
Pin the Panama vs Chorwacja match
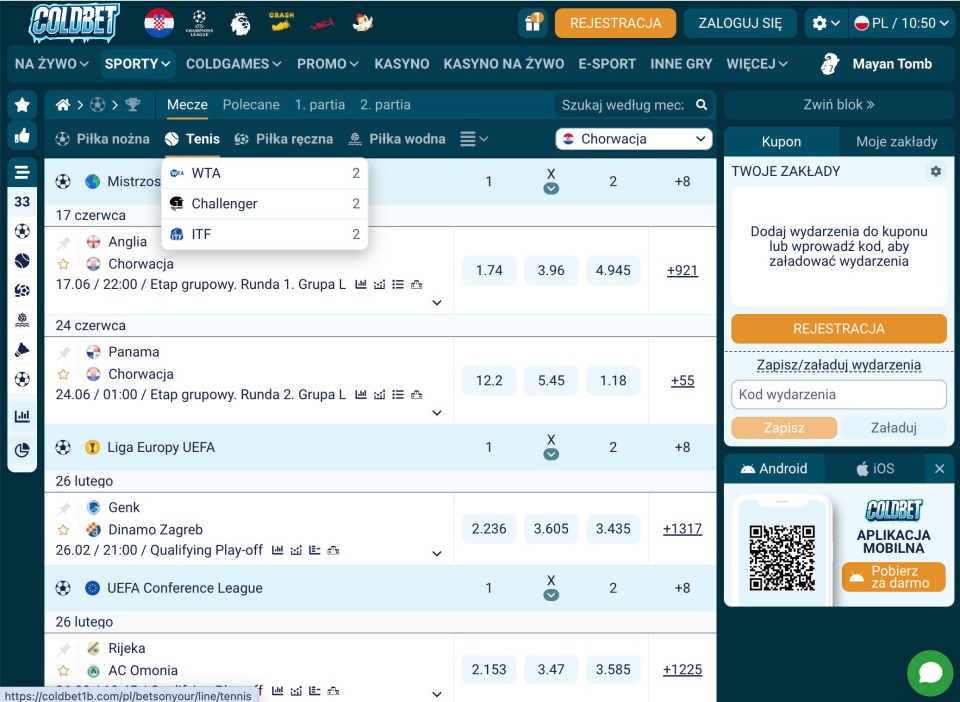coord(64,352)
